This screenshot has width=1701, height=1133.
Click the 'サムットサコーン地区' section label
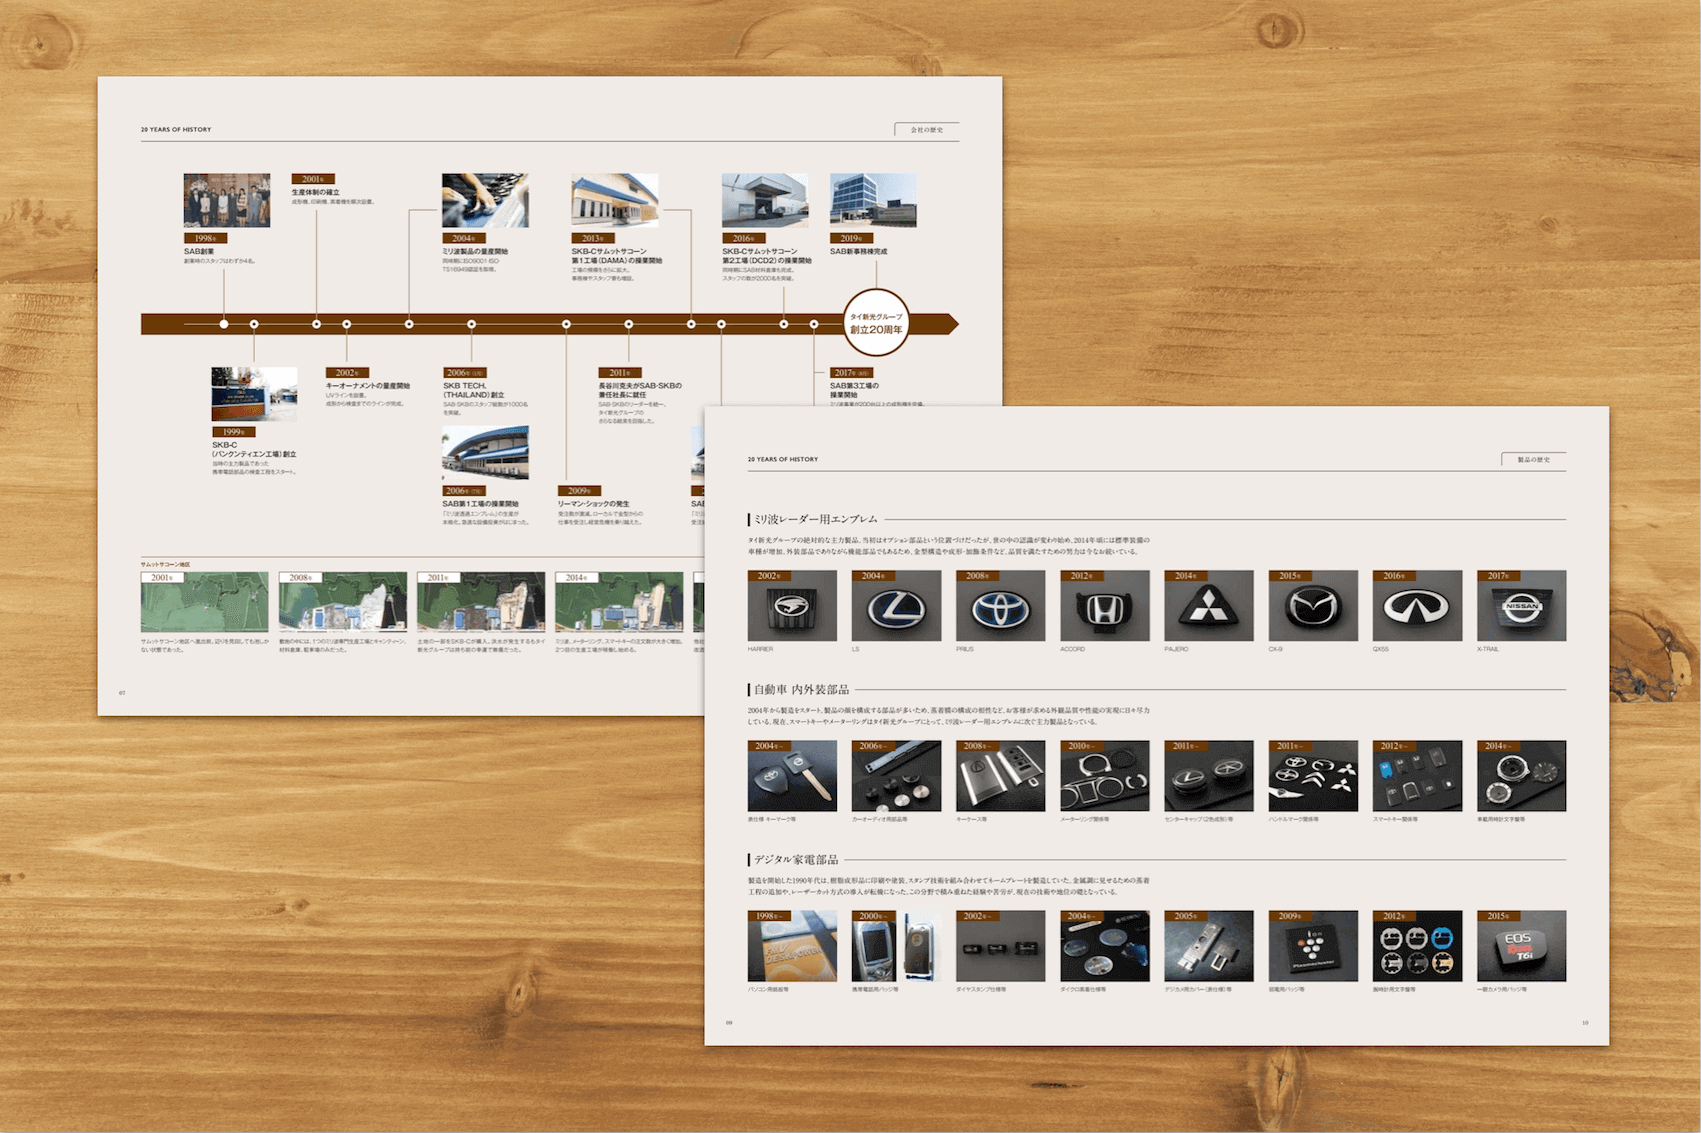tap(166, 564)
